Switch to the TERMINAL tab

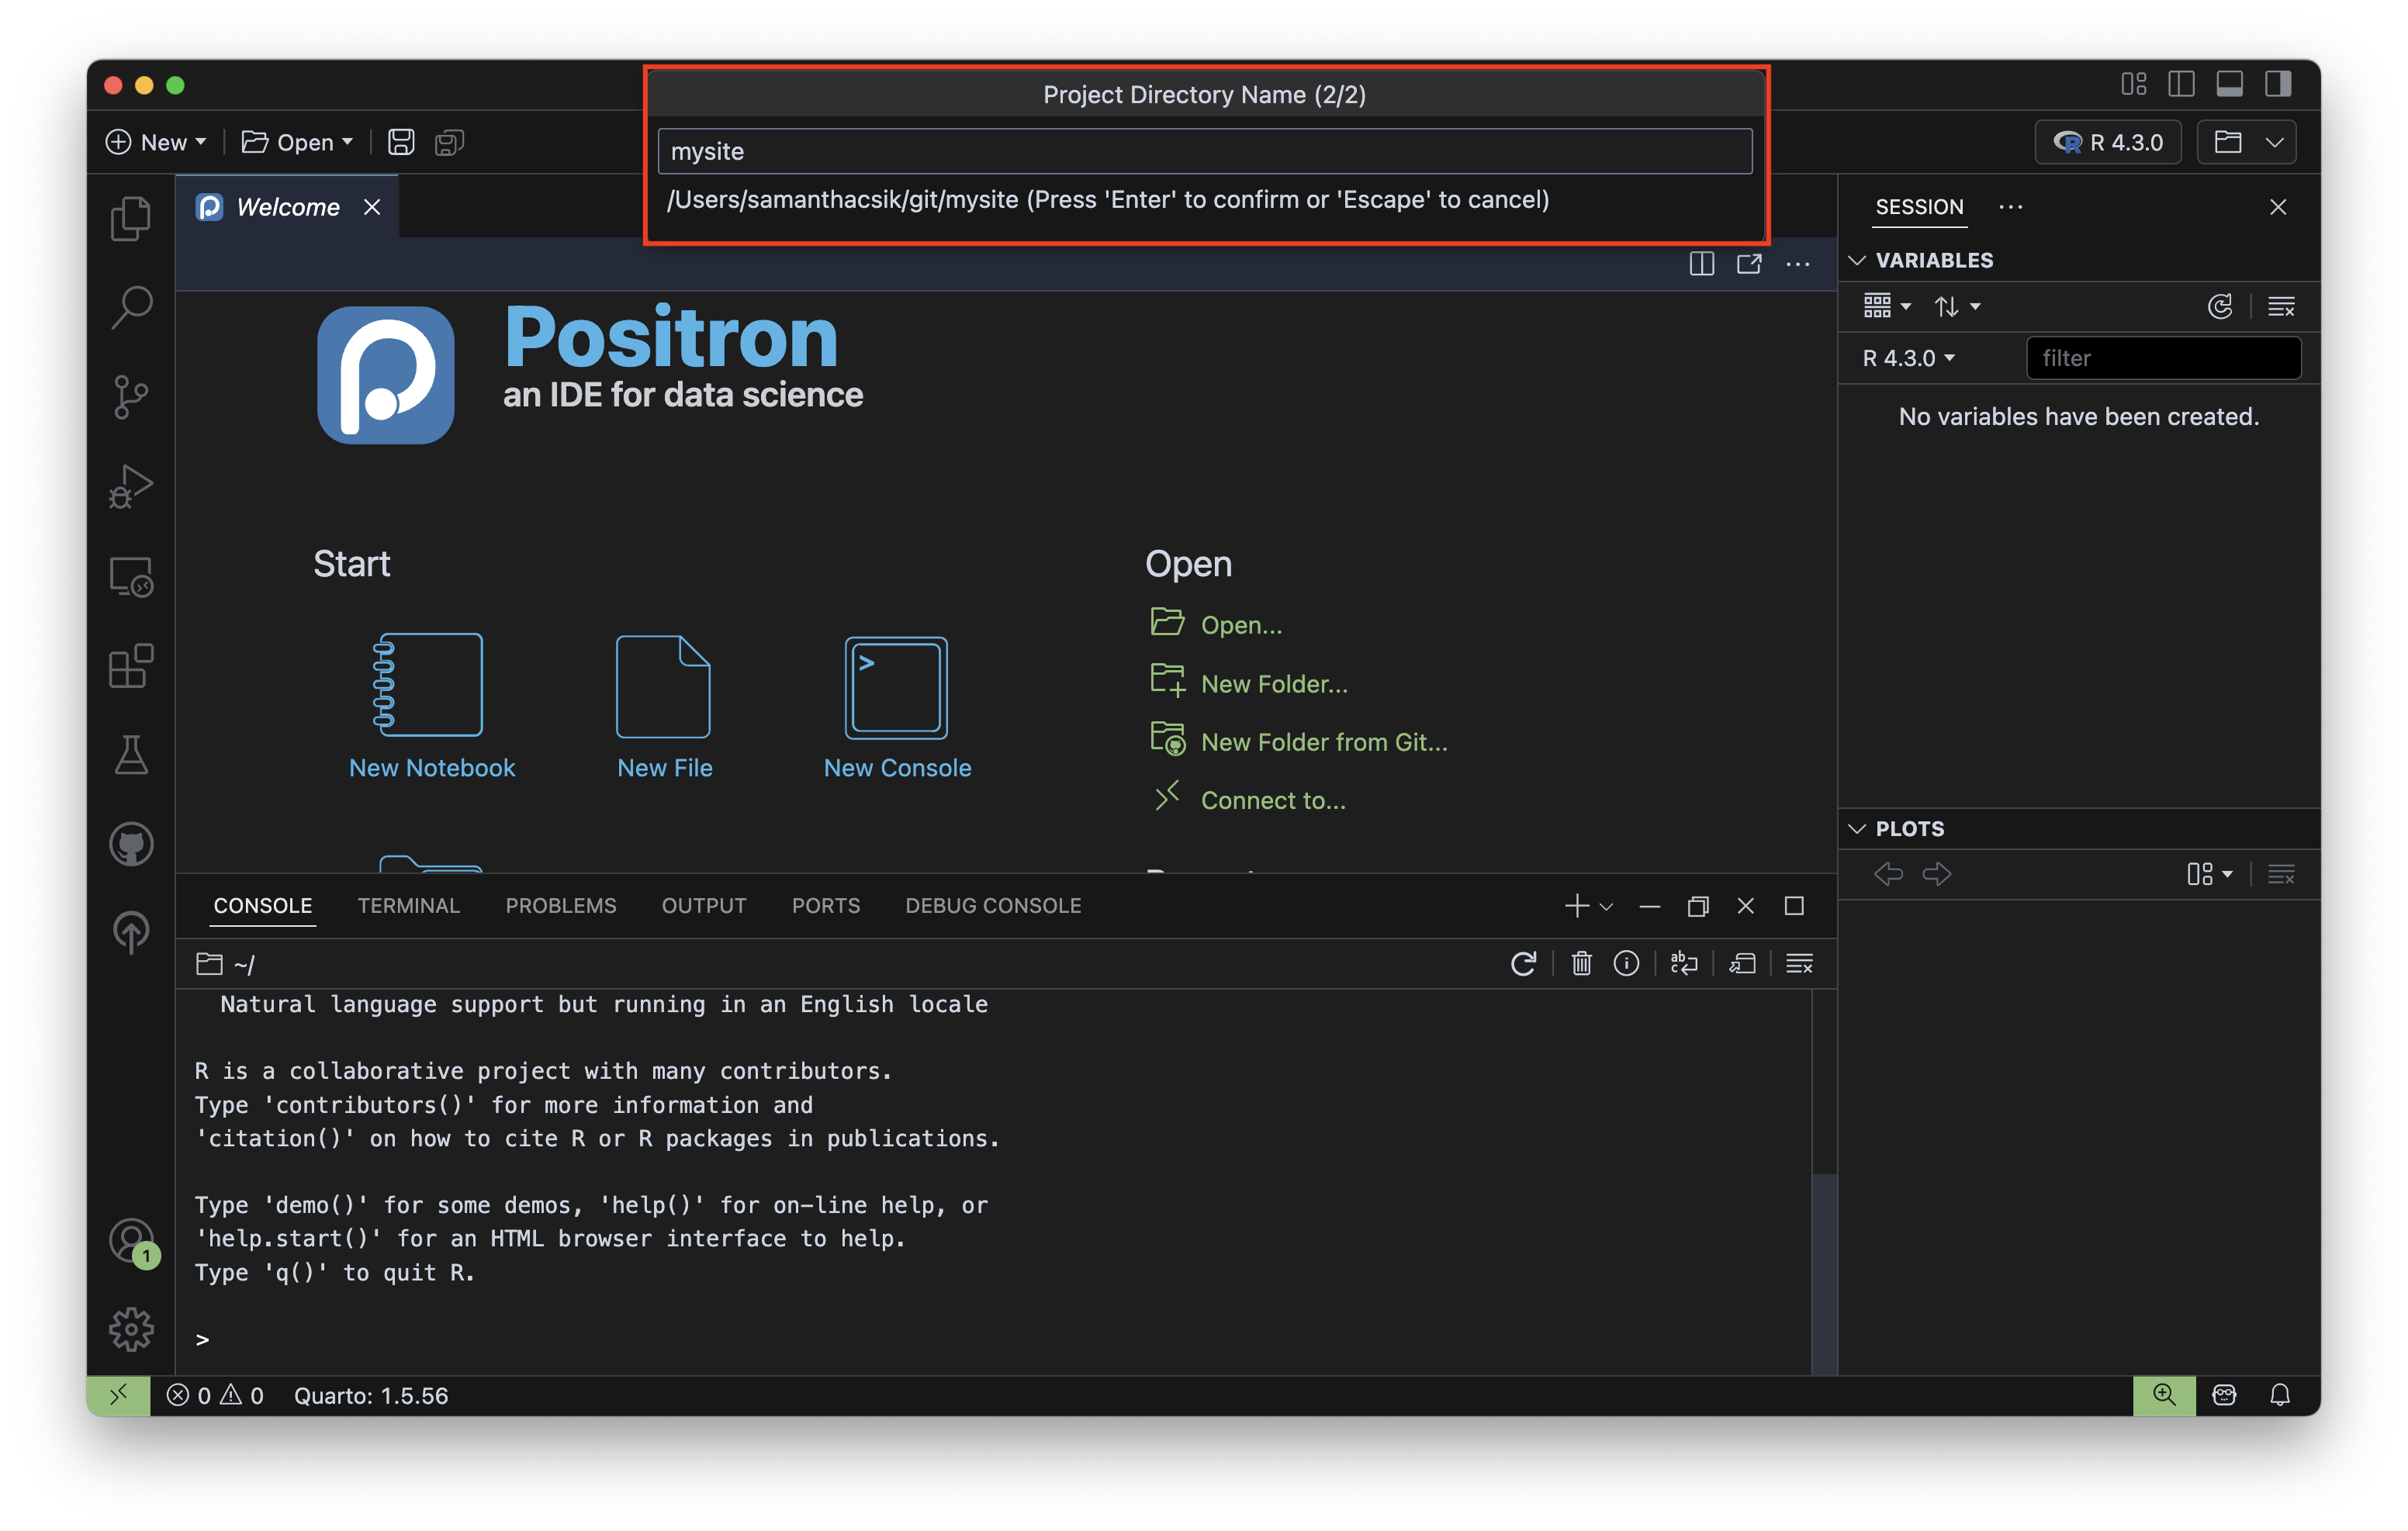[408, 905]
